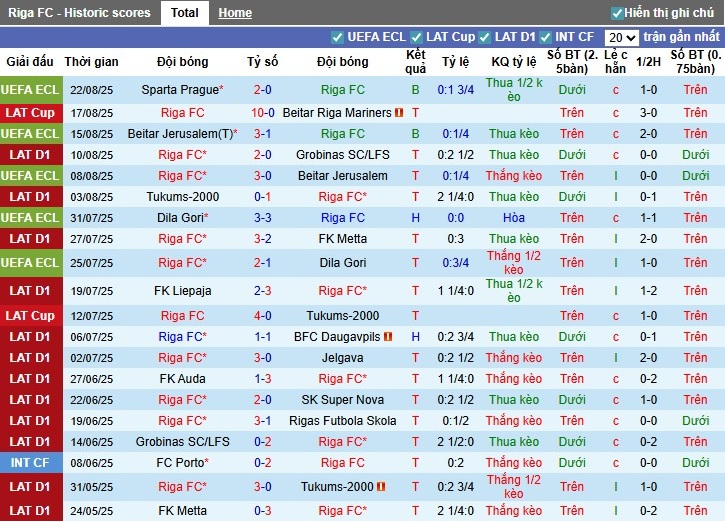The width and height of the screenshot is (725, 523).
Task: Open the FC Porto team link
Action: [x=180, y=463]
